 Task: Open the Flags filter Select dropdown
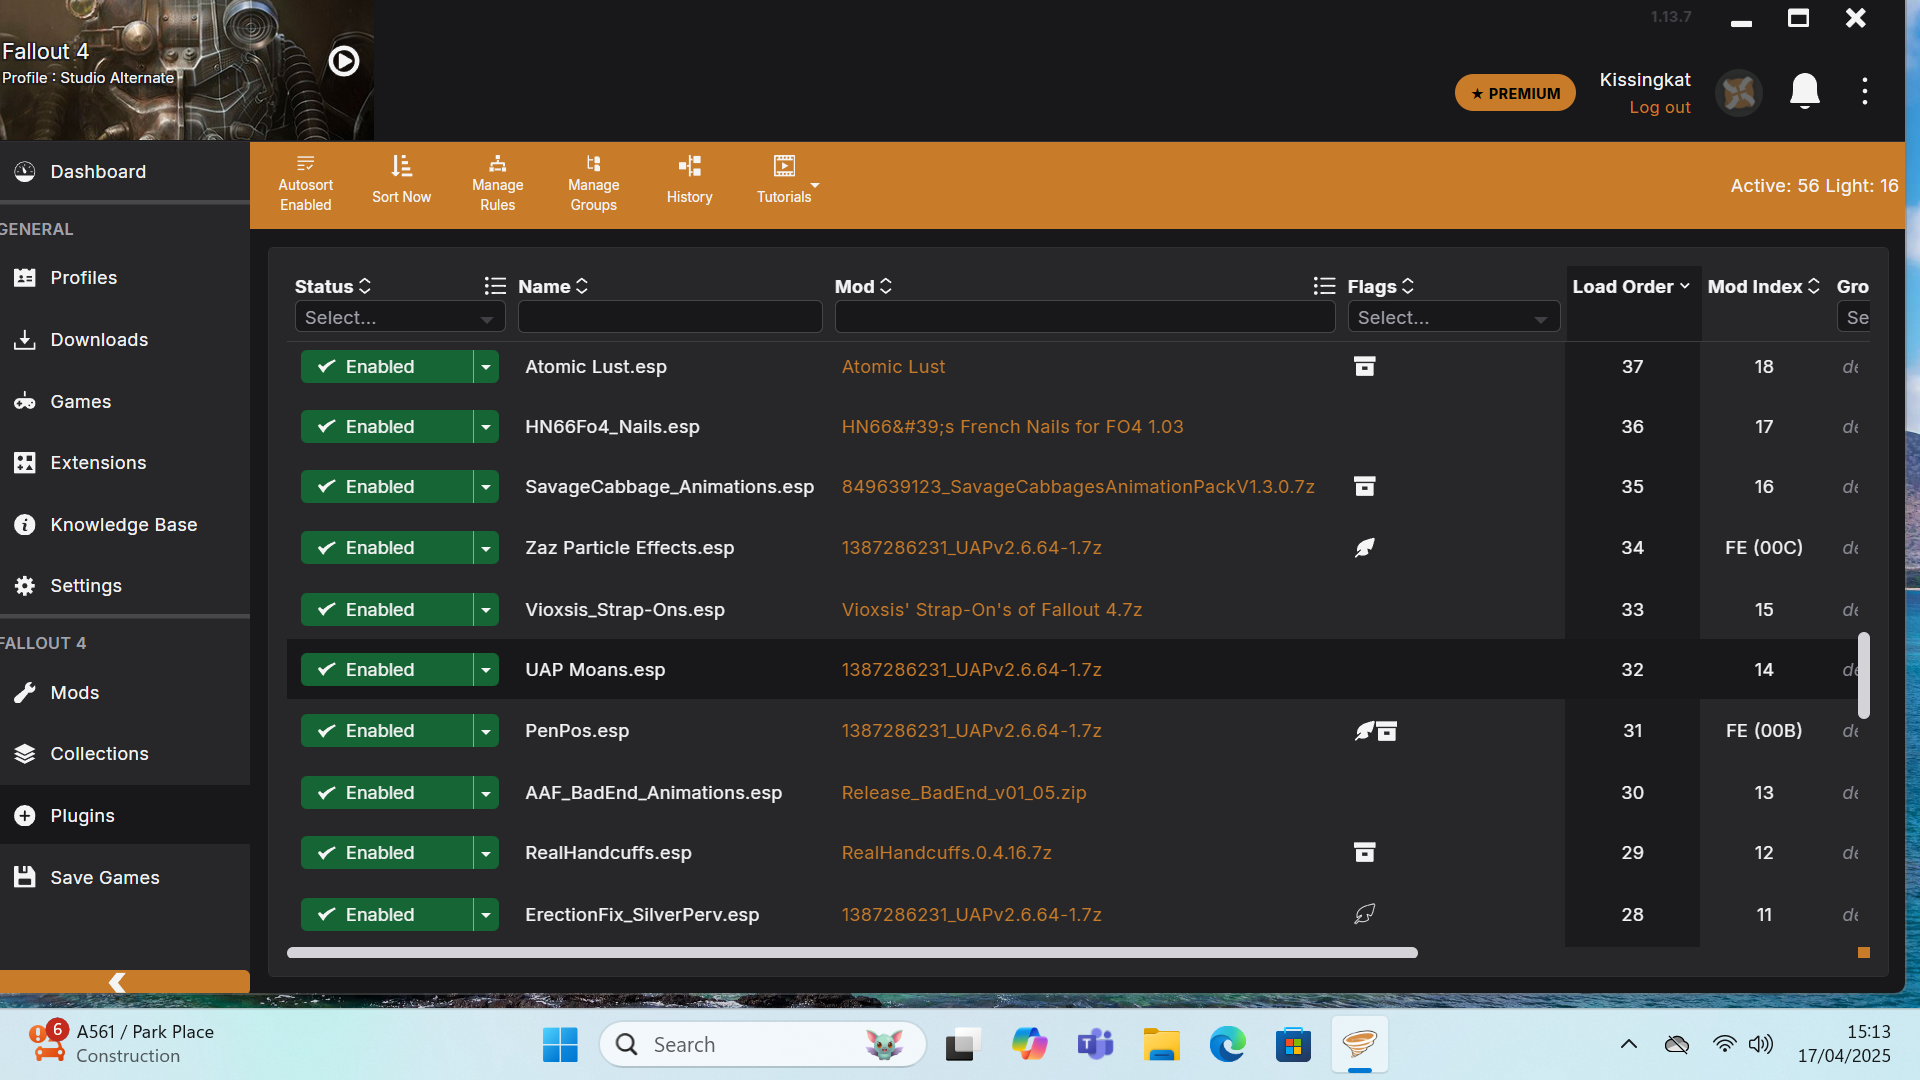tap(1453, 317)
